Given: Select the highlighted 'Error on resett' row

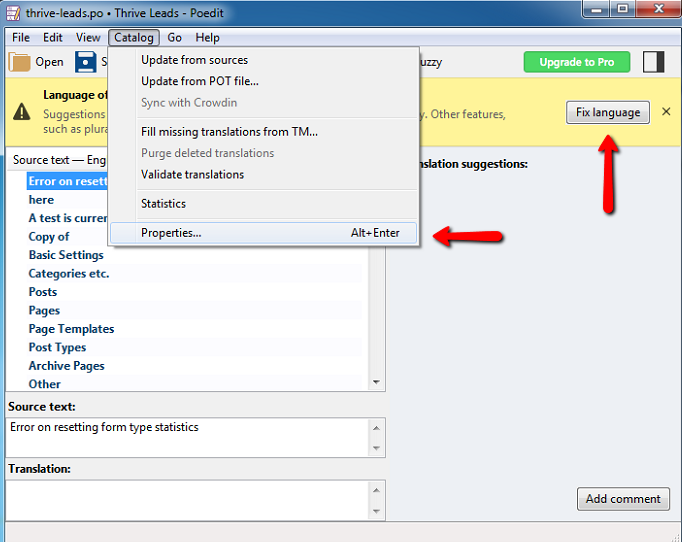Looking at the screenshot, I should click(67, 181).
